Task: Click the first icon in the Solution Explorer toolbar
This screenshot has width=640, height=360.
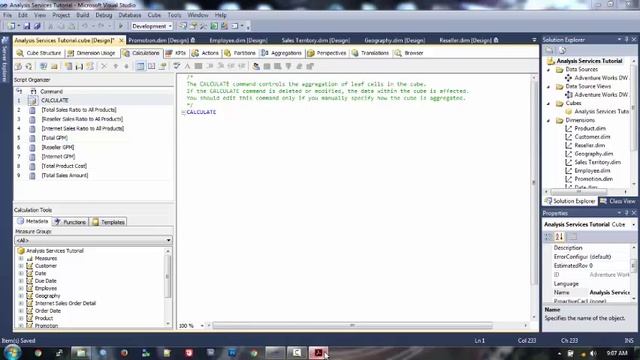Action: pyautogui.click(x=550, y=50)
